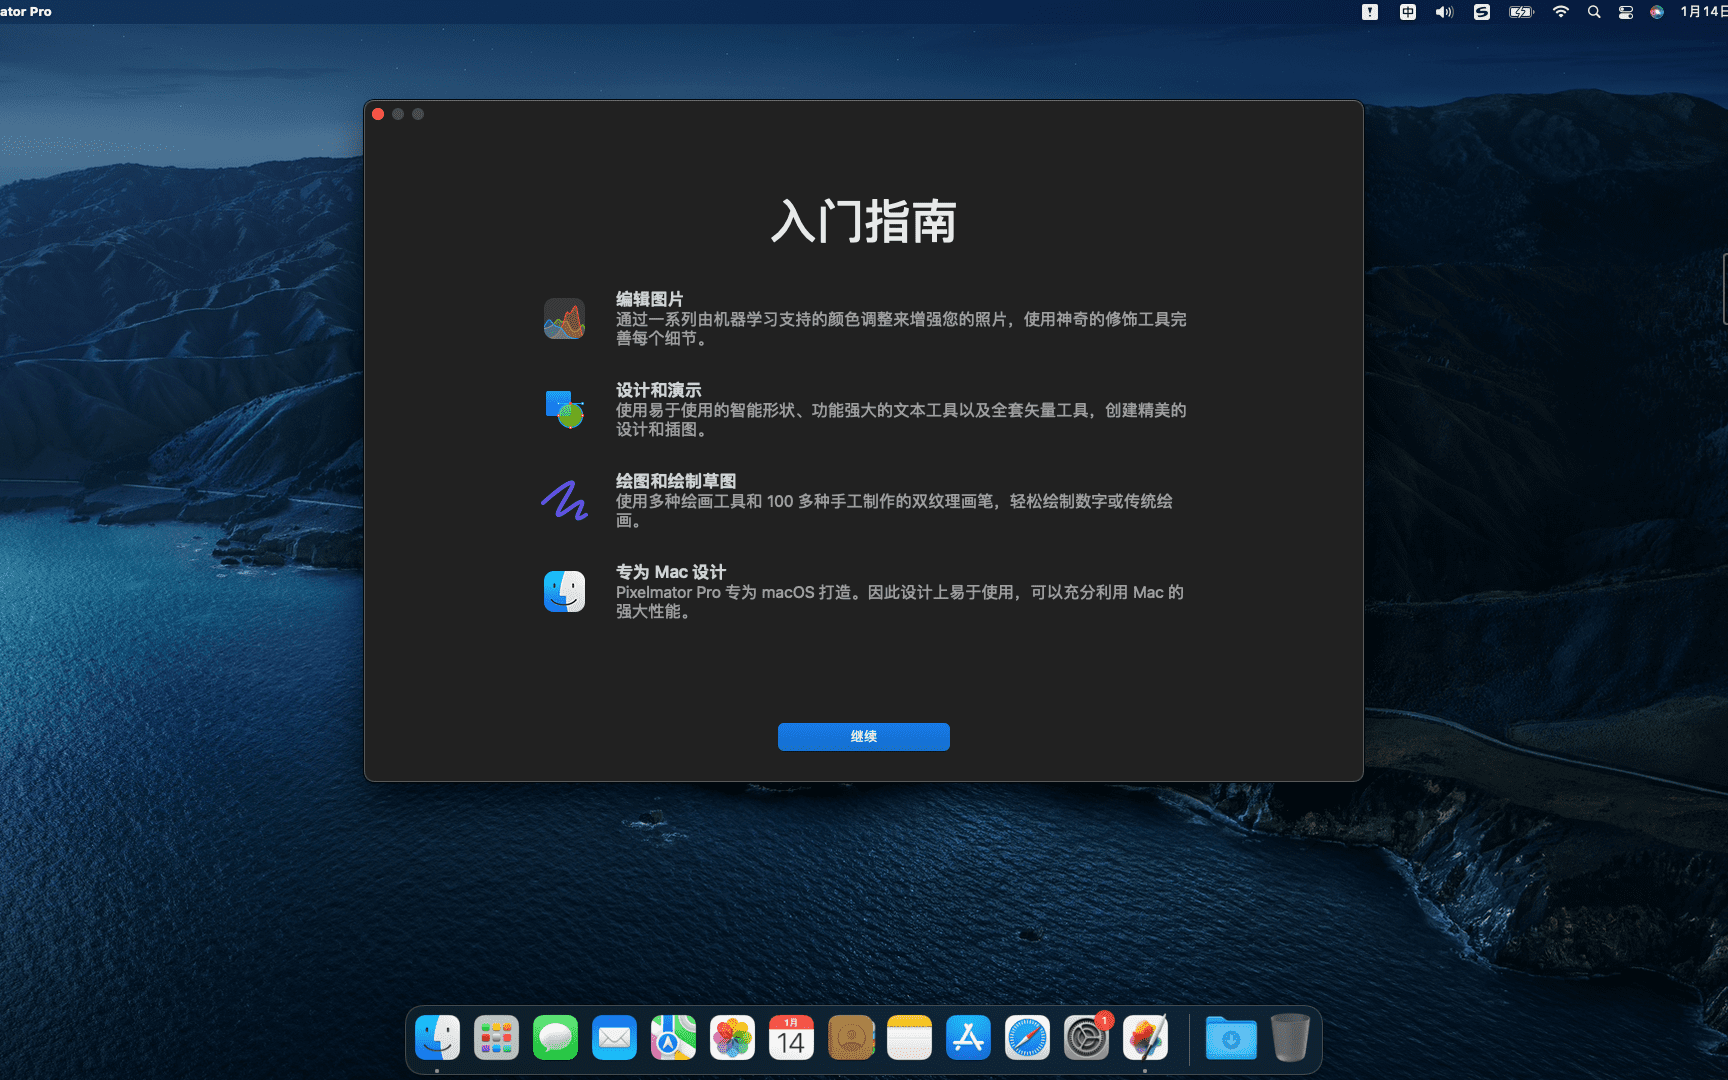The height and width of the screenshot is (1080, 1728).
Task: Open Launchpad from the Dock
Action: pos(496,1038)
